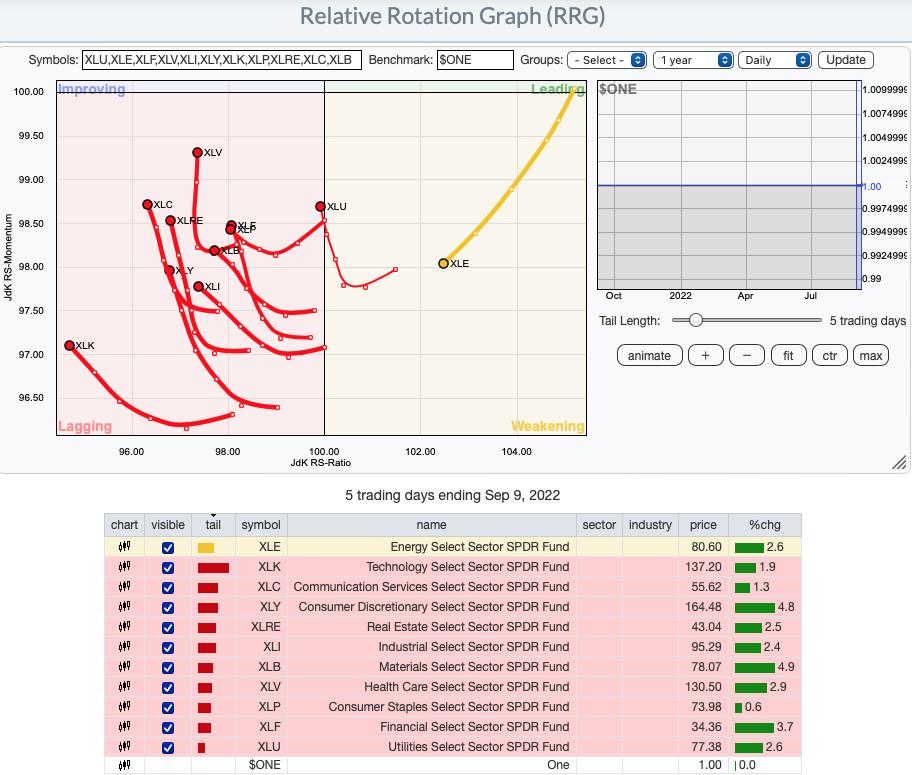This screenshot has width=912, height=775.
Task: Uncheck visibility for XLU
Action: click(168, 748)
